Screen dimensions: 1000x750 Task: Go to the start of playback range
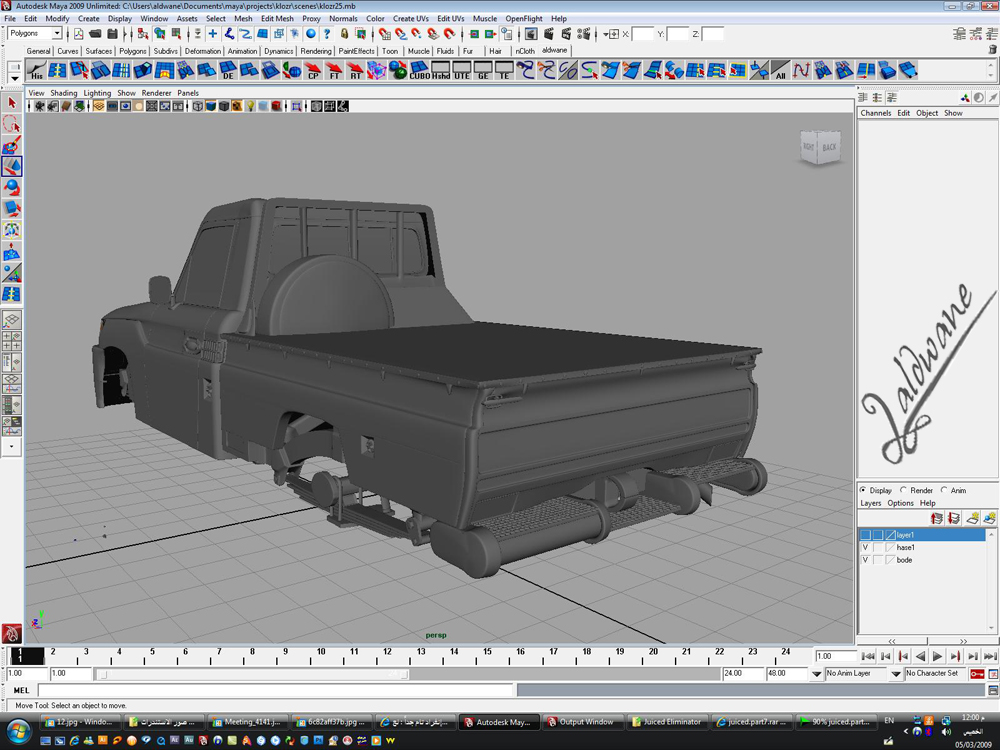click(x=868, y=656)
